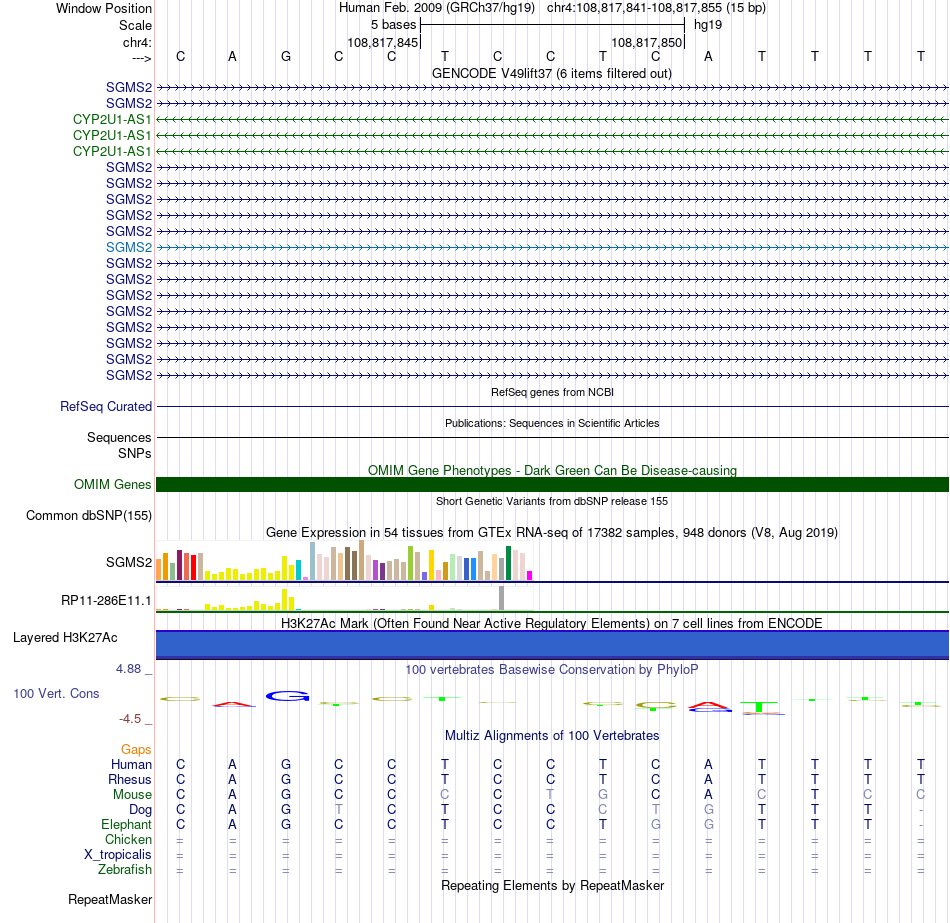Select the Scale label in the ruler

135,25
